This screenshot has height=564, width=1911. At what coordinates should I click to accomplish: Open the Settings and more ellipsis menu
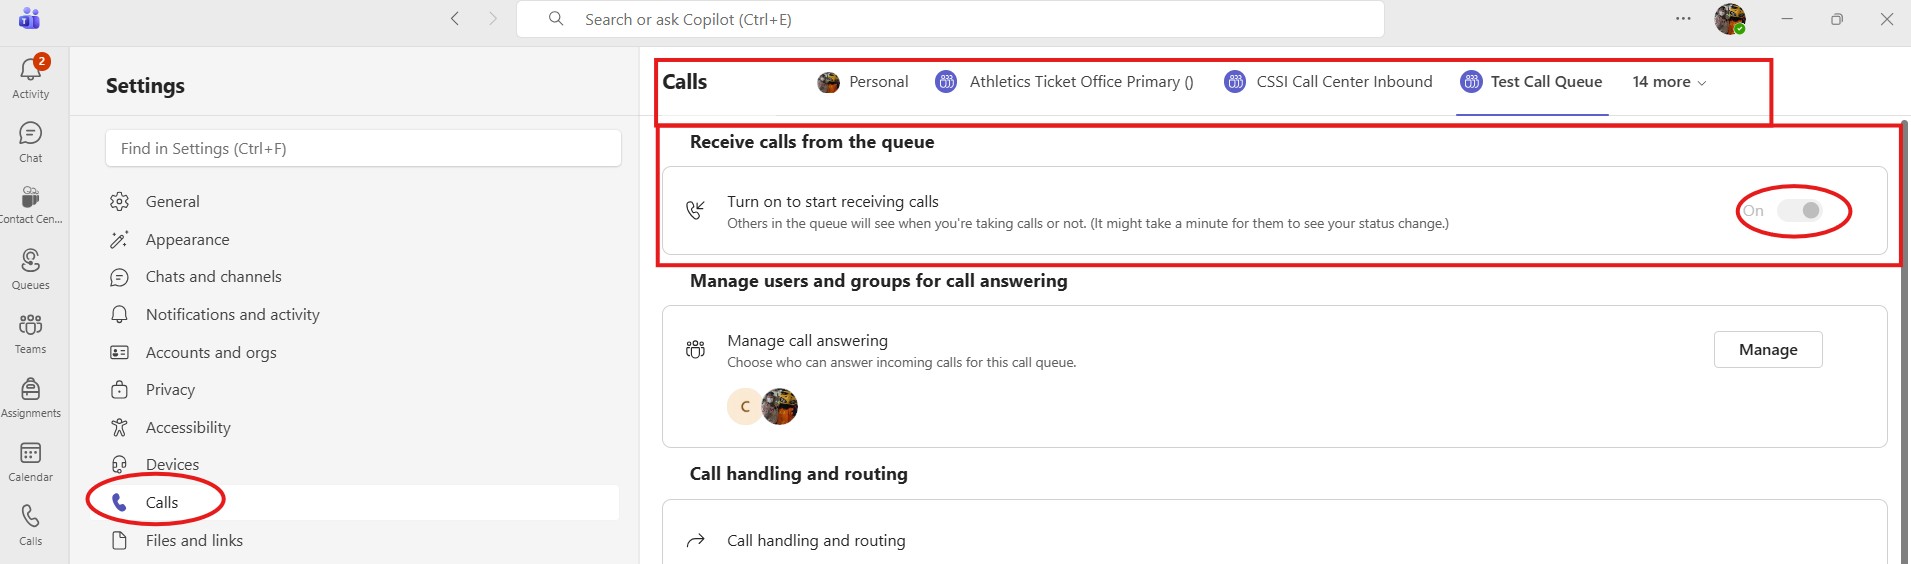coord(1683,19)
